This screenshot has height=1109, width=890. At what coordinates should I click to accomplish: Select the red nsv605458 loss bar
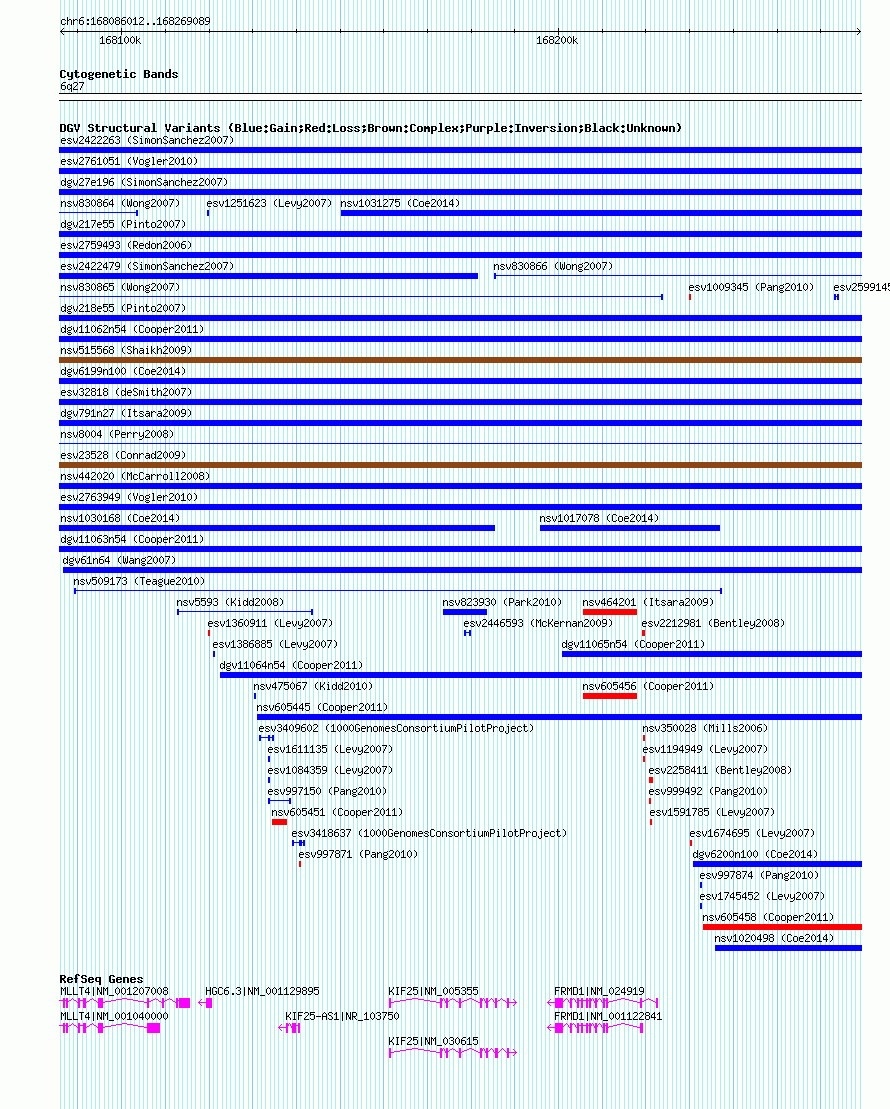(x=782, y=927)
